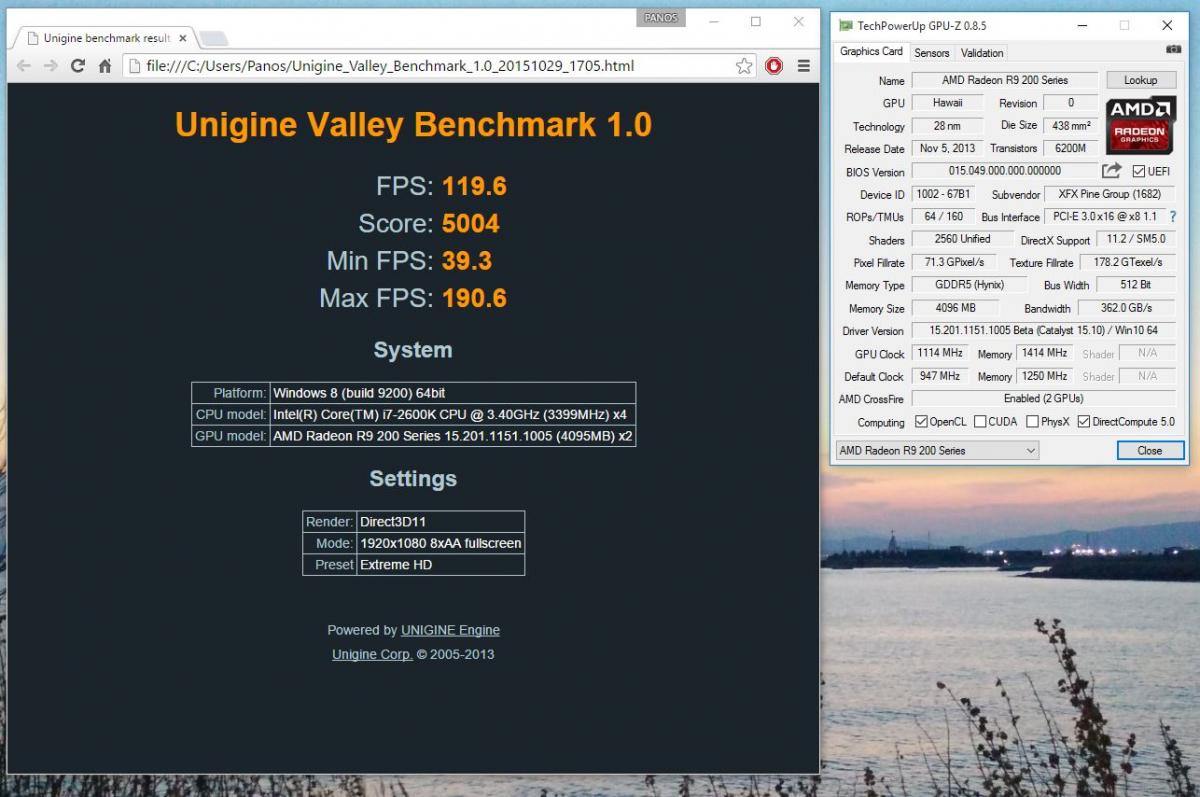Click the red extension icon in Chrome toolbar
Image resolution: width=1200 pixels, height=797 pixels.
coord(773,66)
